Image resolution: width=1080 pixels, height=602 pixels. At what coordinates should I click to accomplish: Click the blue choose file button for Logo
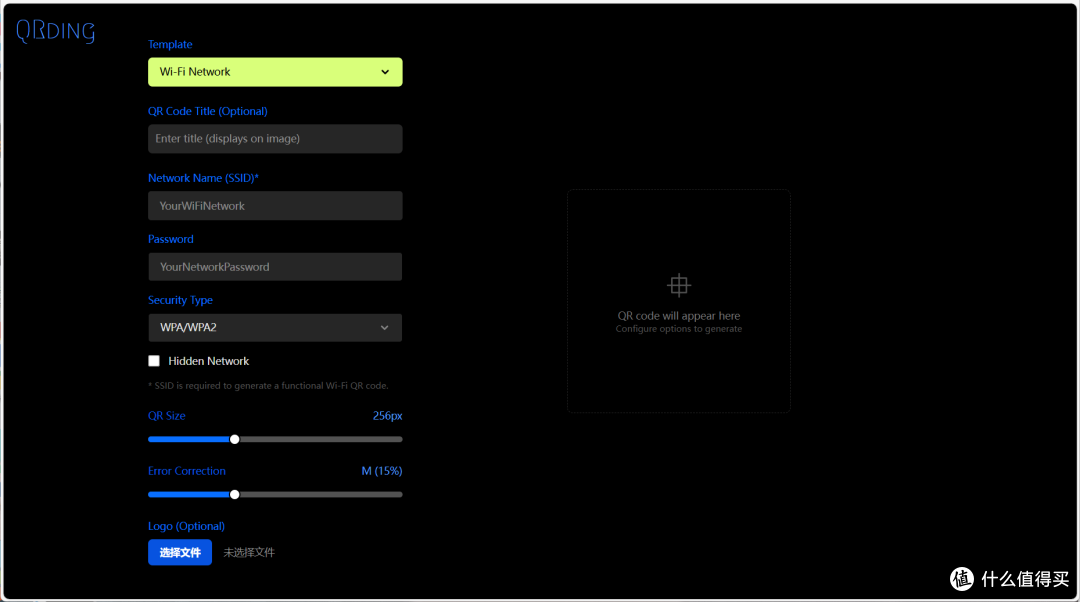tap(180, 552)
